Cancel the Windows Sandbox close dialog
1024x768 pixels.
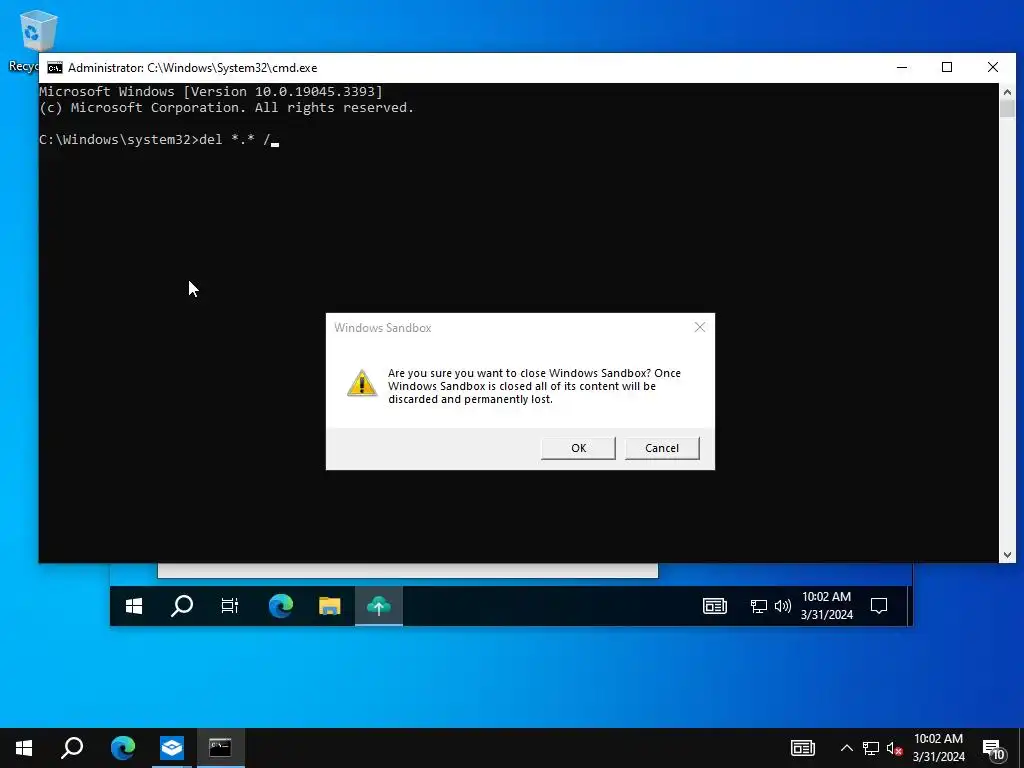pyautogui.click(x=662, y=448)
